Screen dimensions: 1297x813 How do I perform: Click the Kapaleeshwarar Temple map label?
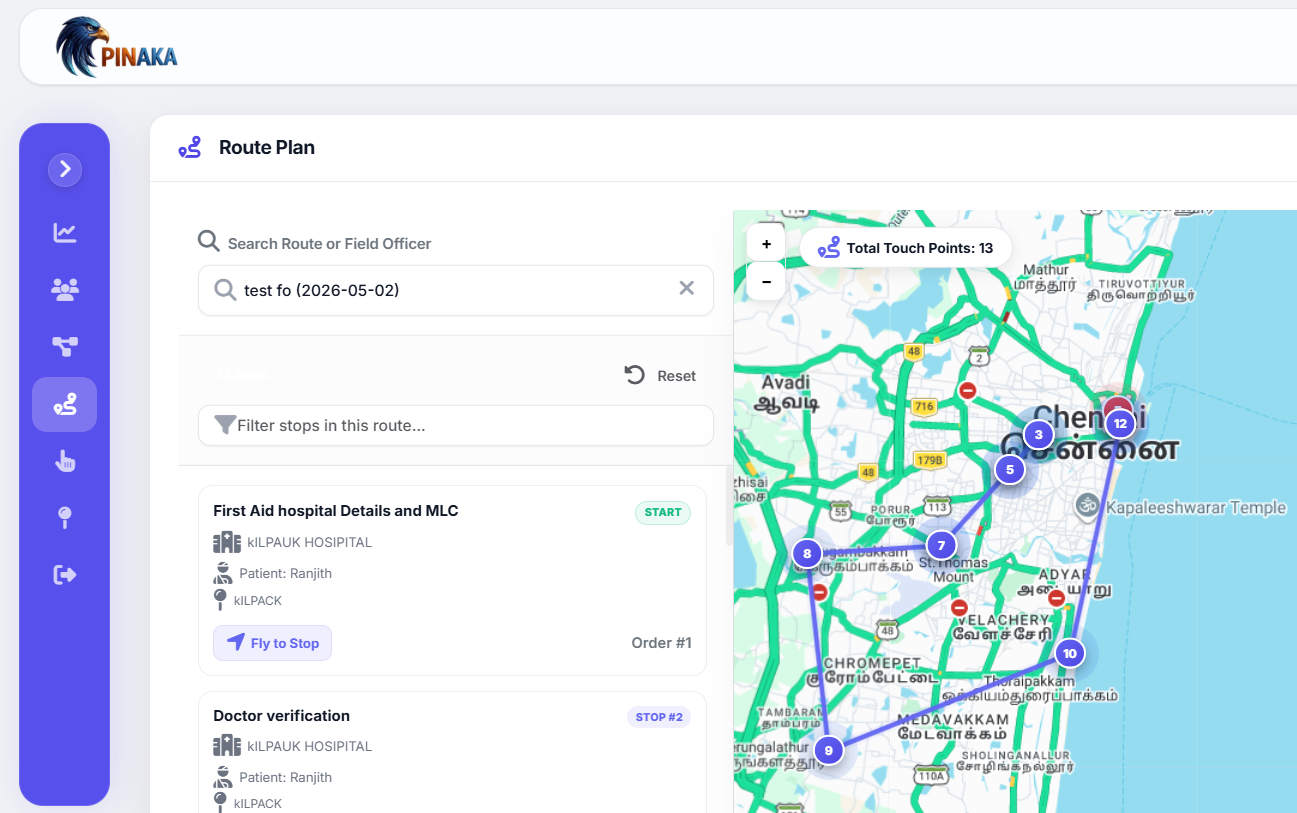(1196, 507)
